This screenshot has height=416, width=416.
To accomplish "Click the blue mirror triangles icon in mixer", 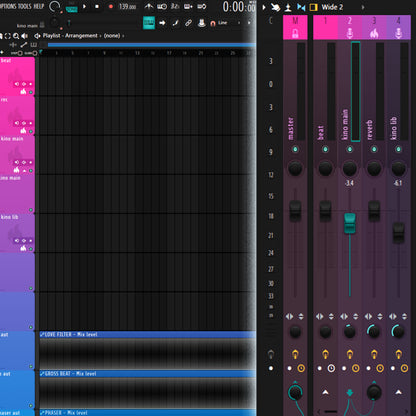I will tap(301, 7).
